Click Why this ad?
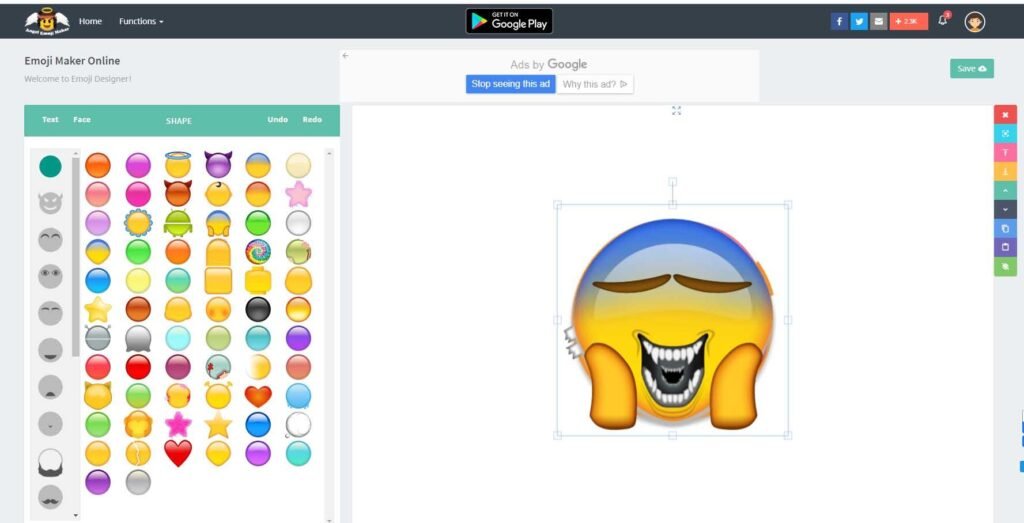This screenshot has height=523, width=1024. (595, 84)
